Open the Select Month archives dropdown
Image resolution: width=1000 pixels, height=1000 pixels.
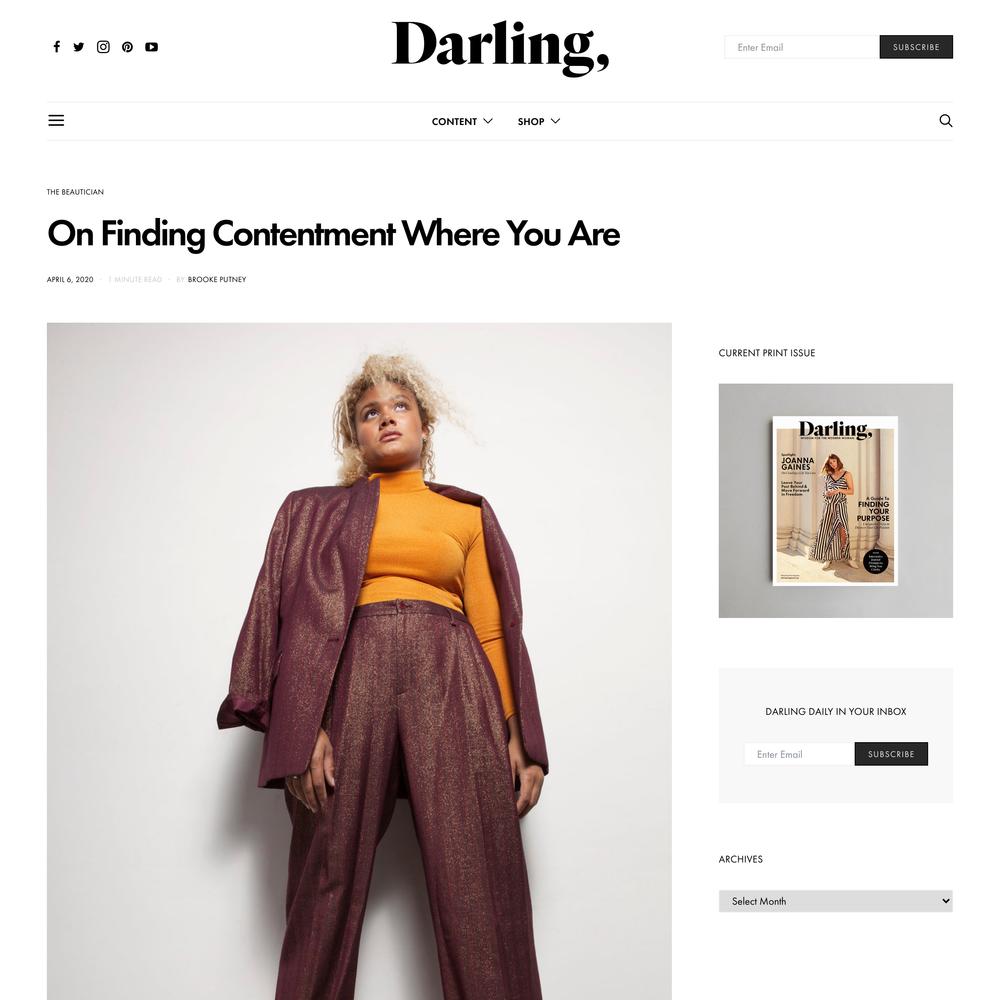[x=835, y=901]
